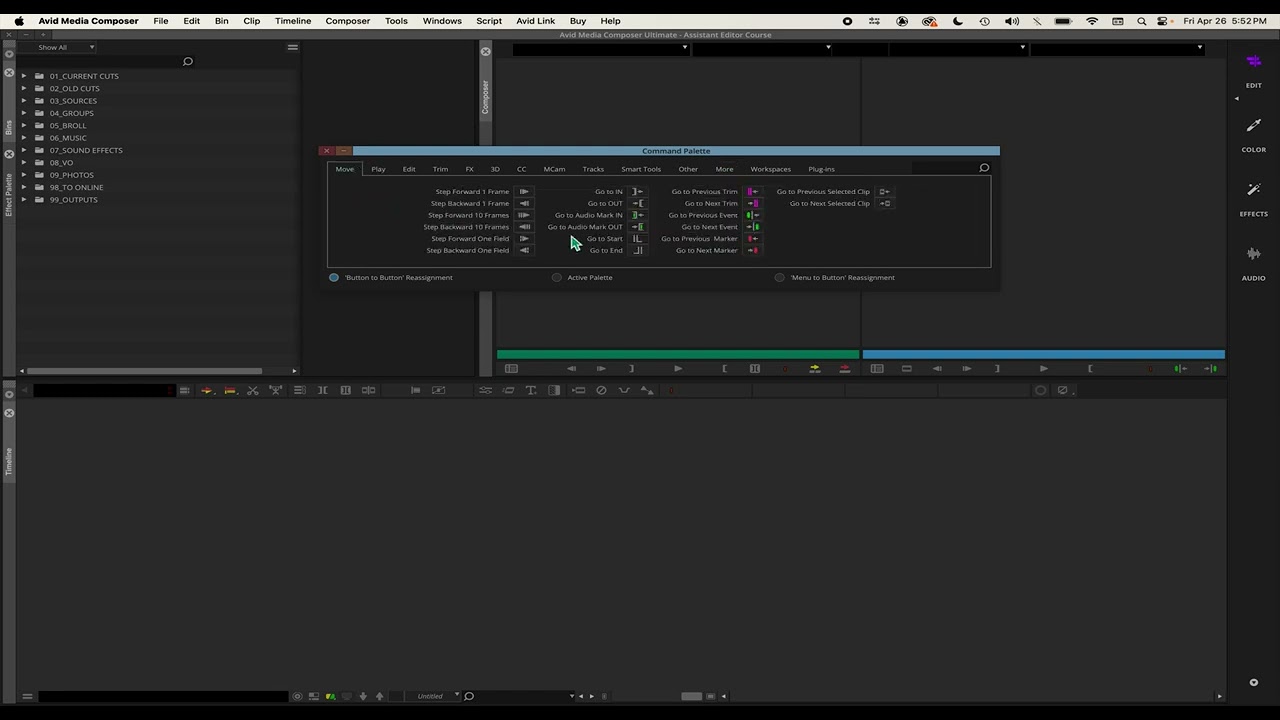The height and width of the screenshot is (720, 1280).
Task: Open the Untitled timeline view dropdown
Action: tap(435, 696)
